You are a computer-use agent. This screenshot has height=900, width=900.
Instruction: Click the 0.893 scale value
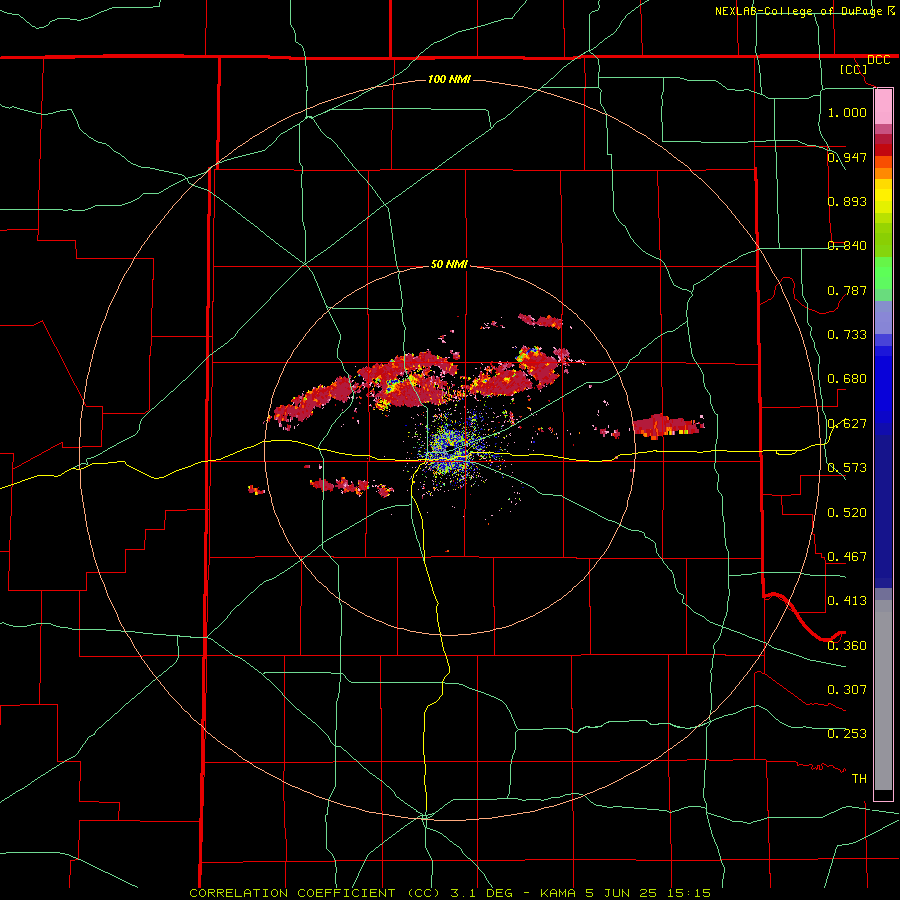tap(847, 201)
